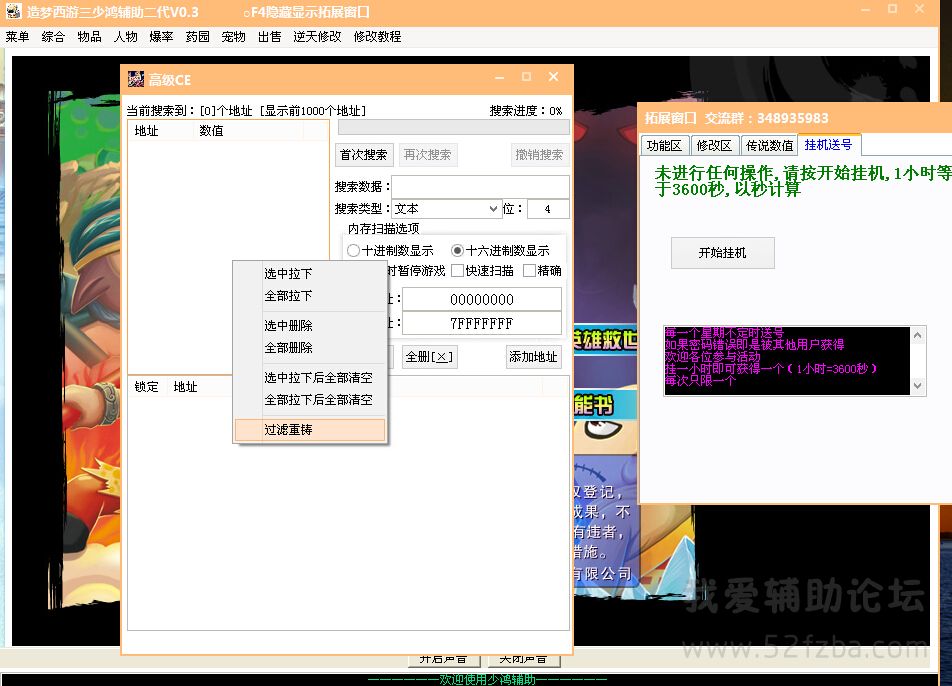Screen dimensions: 952x686
Task: Click the 添加地址 button
Action: point(533,357)
